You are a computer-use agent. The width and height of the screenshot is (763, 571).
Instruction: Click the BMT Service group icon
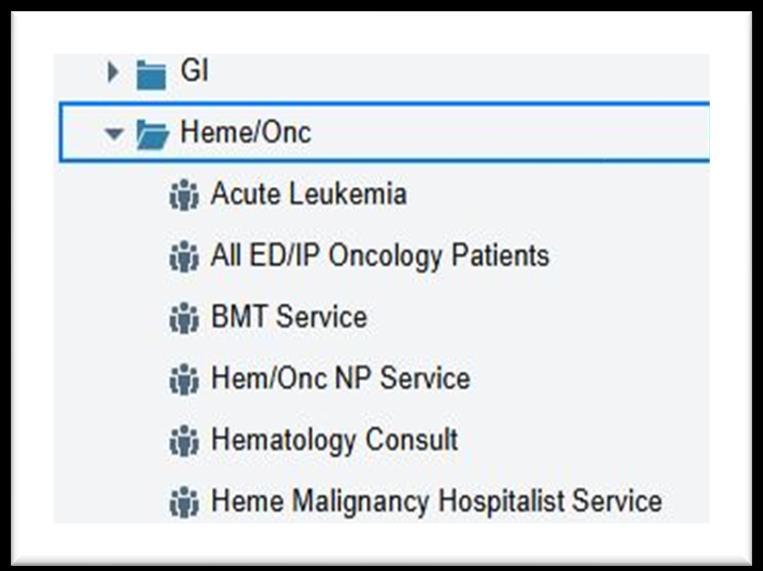184,319
